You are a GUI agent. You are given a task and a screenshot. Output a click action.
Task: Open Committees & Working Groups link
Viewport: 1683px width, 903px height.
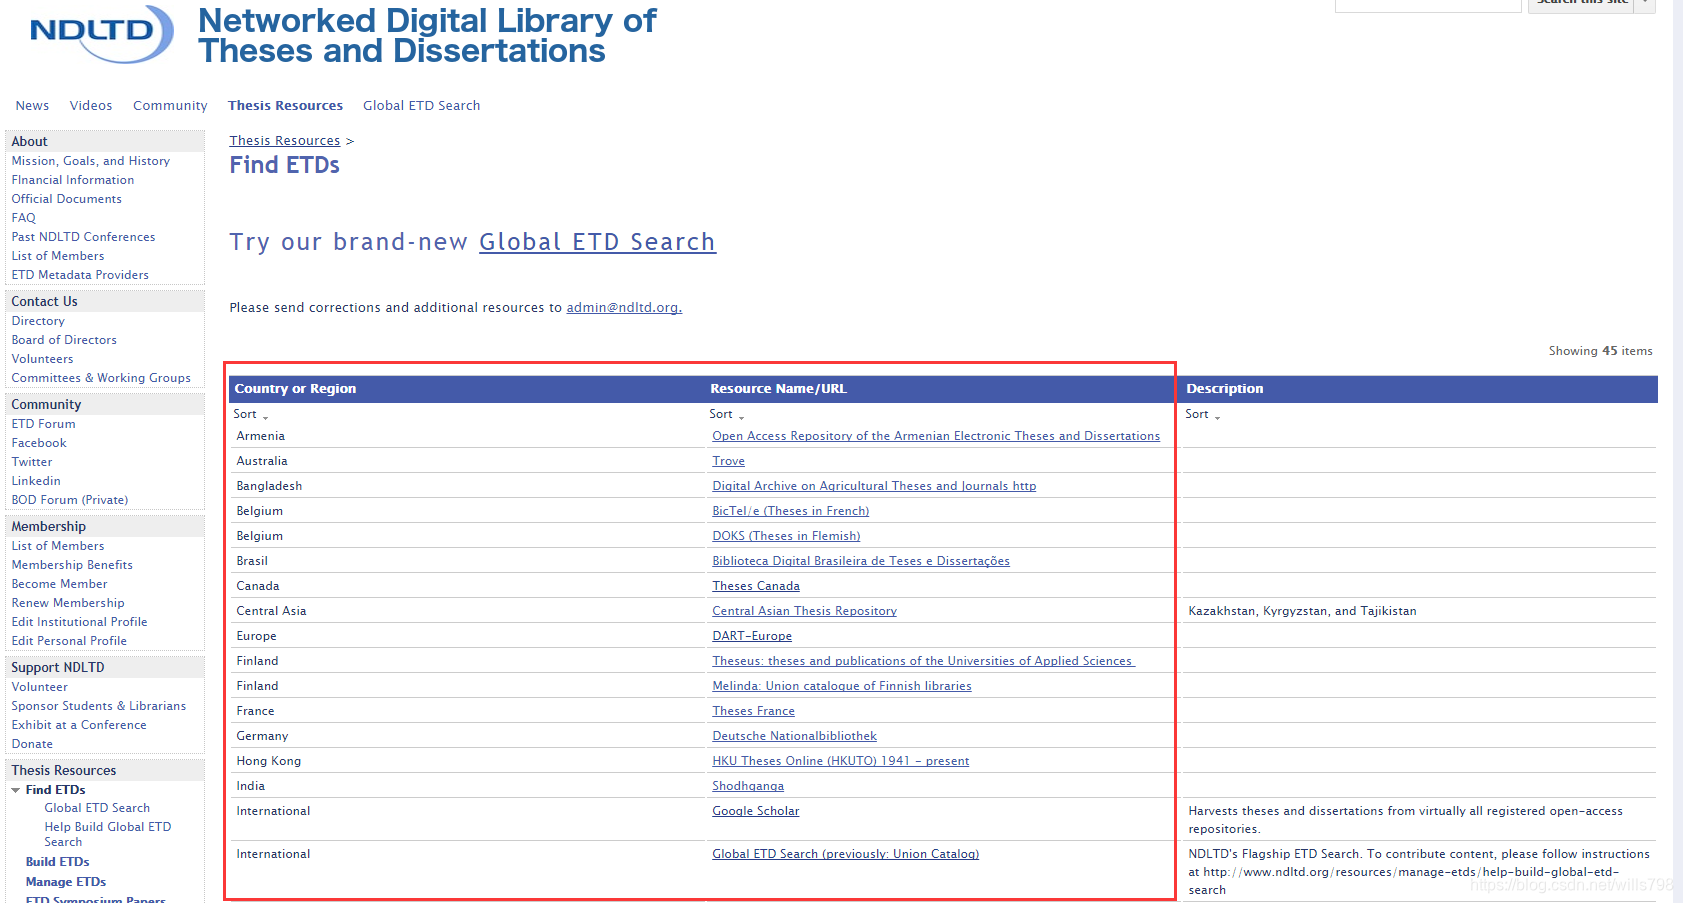101,378
